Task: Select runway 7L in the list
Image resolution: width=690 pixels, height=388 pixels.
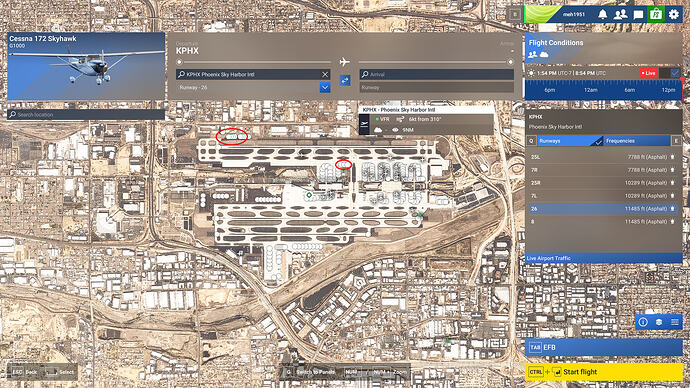Action: (x=603, y=196)
